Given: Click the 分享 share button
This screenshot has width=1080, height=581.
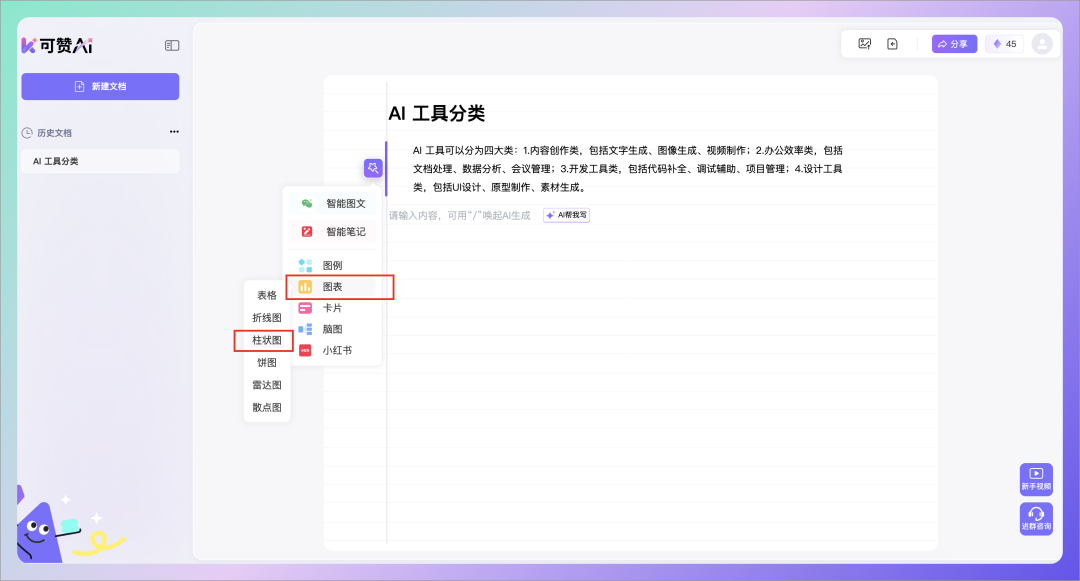Looking at the screenshot, I should coord(954,44).
